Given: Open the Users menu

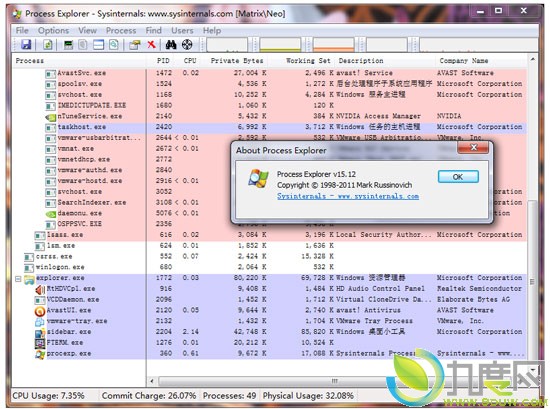Looking at the screenshot, I should (182, 31).
